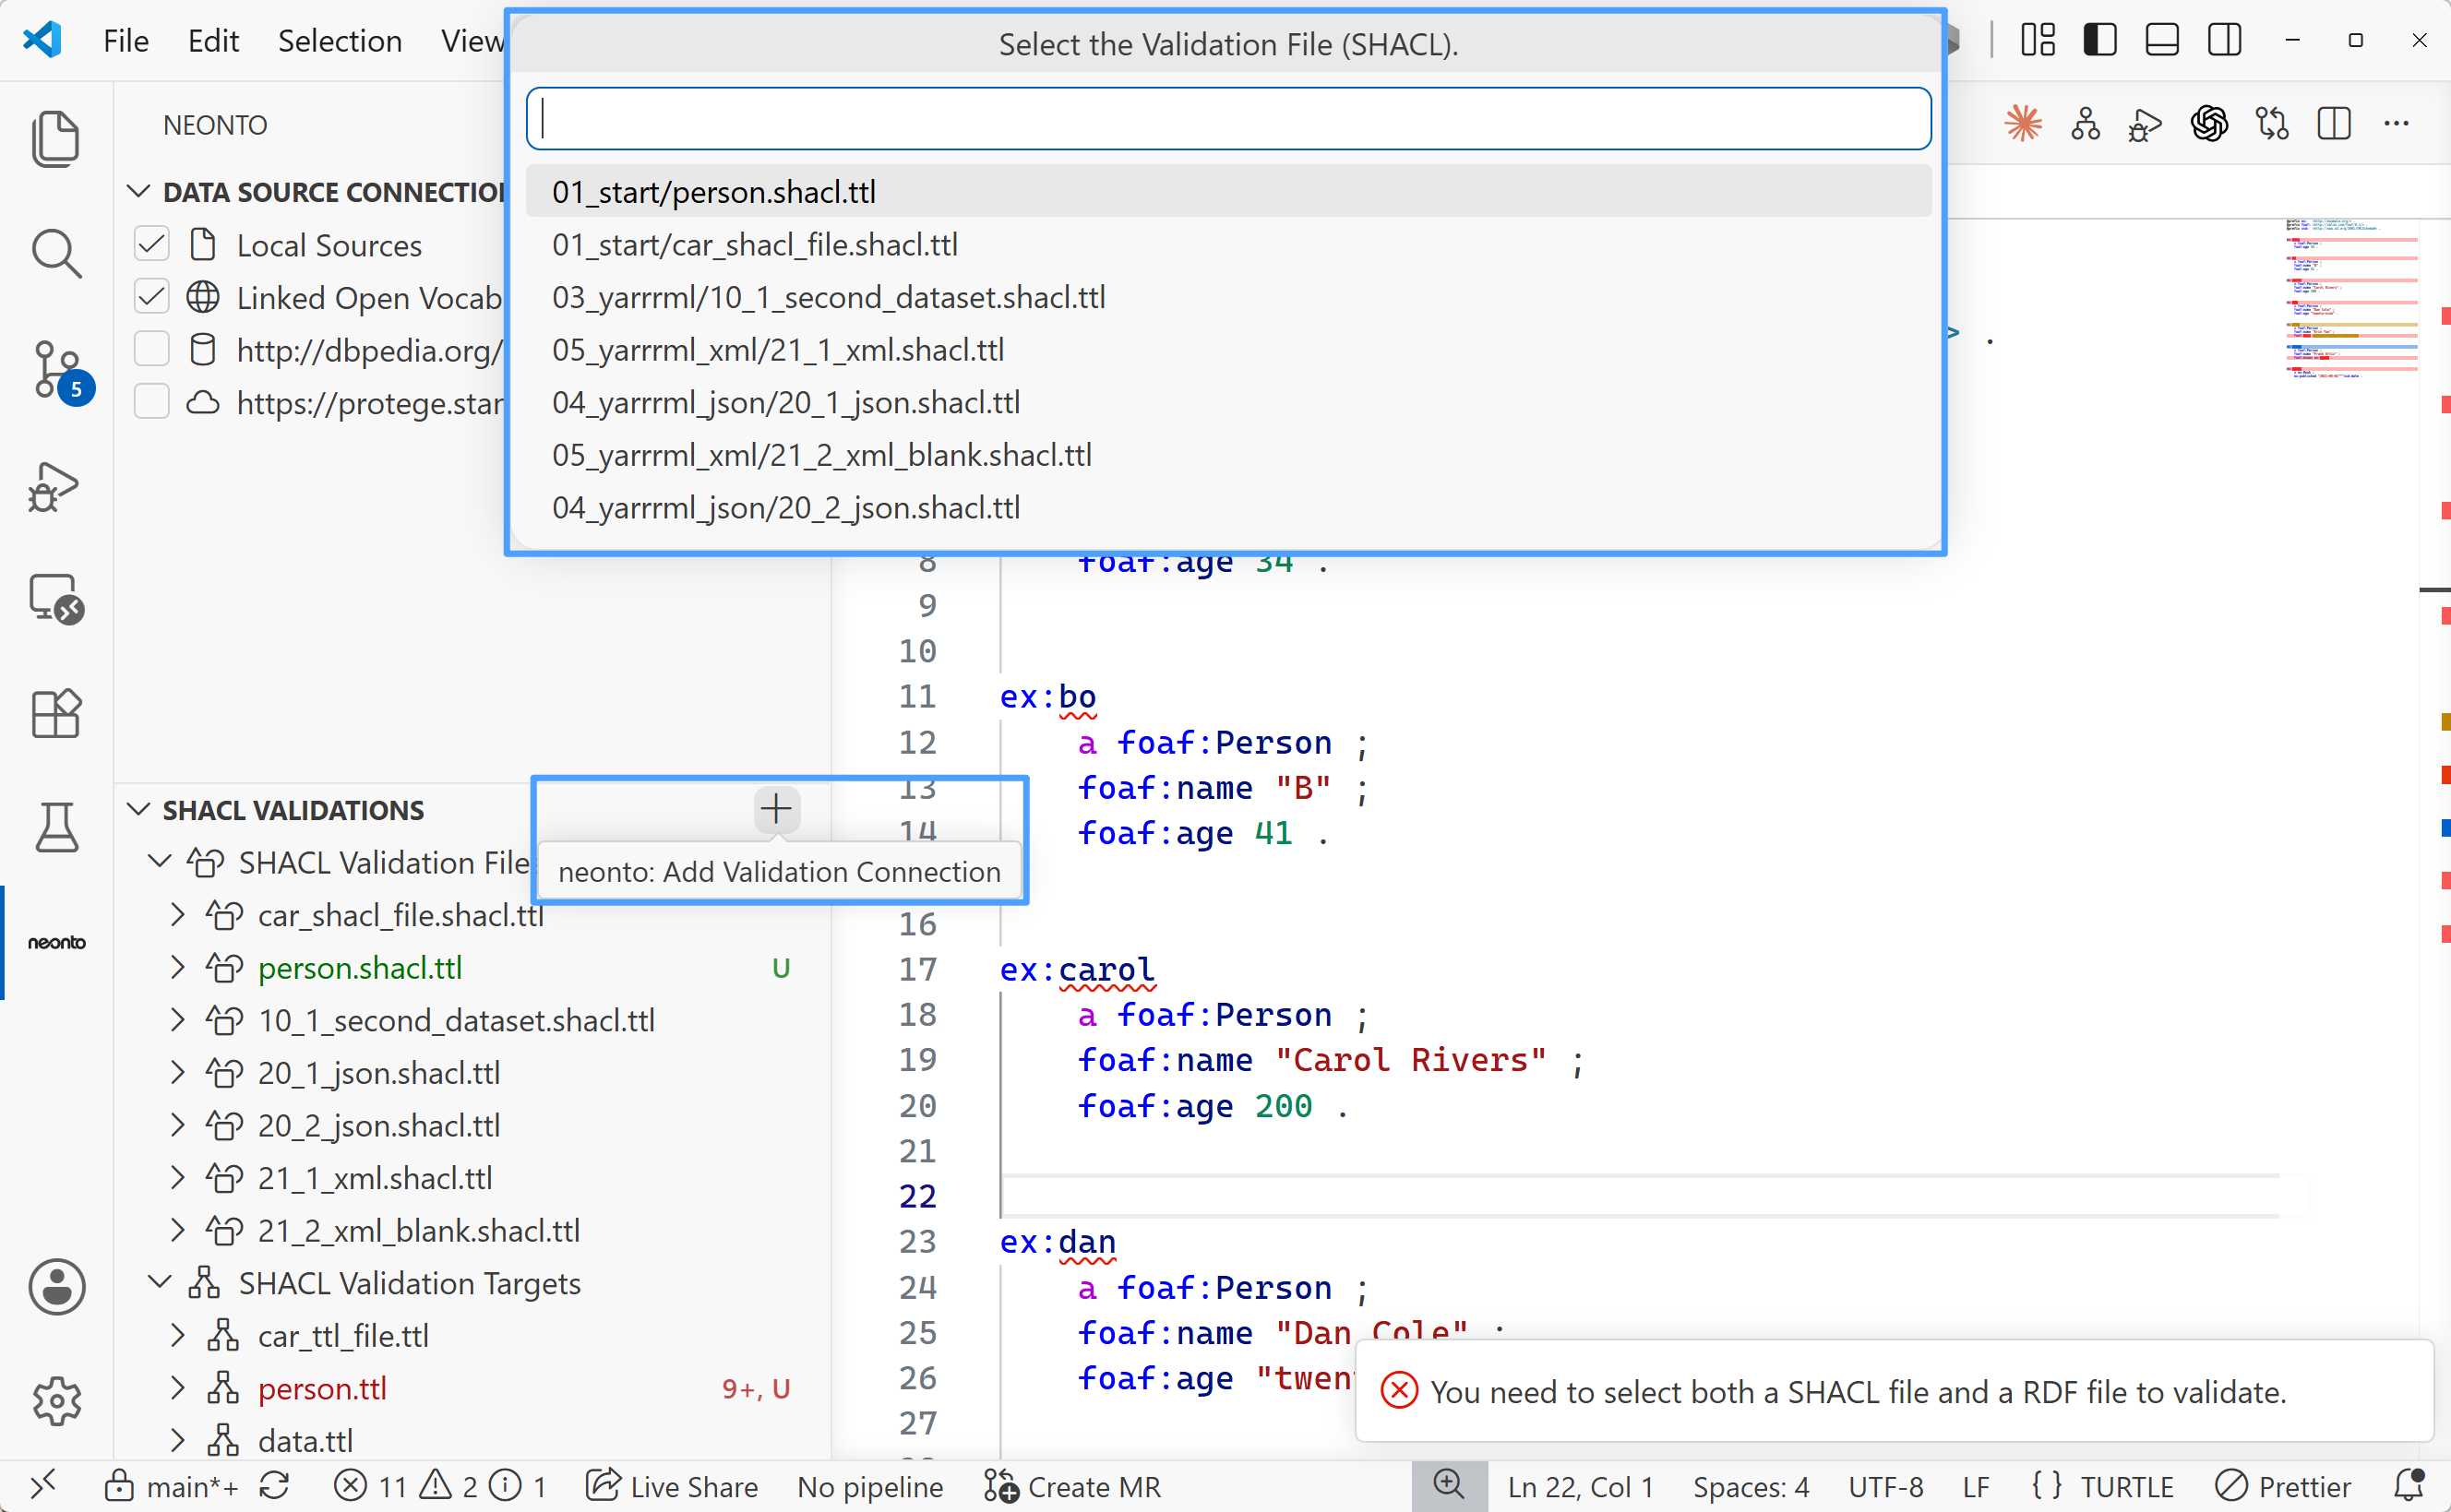Collapse the DATA SOURCE CONNECTIONS section
This screenshot has height=1512, width=2451.
click(139, 191)
